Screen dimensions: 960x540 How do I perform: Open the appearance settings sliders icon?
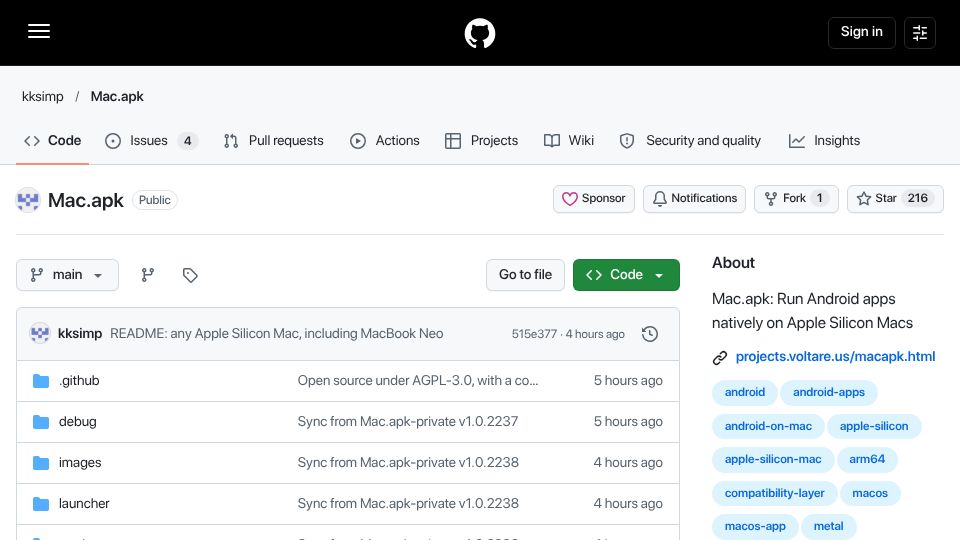[920, 33]
